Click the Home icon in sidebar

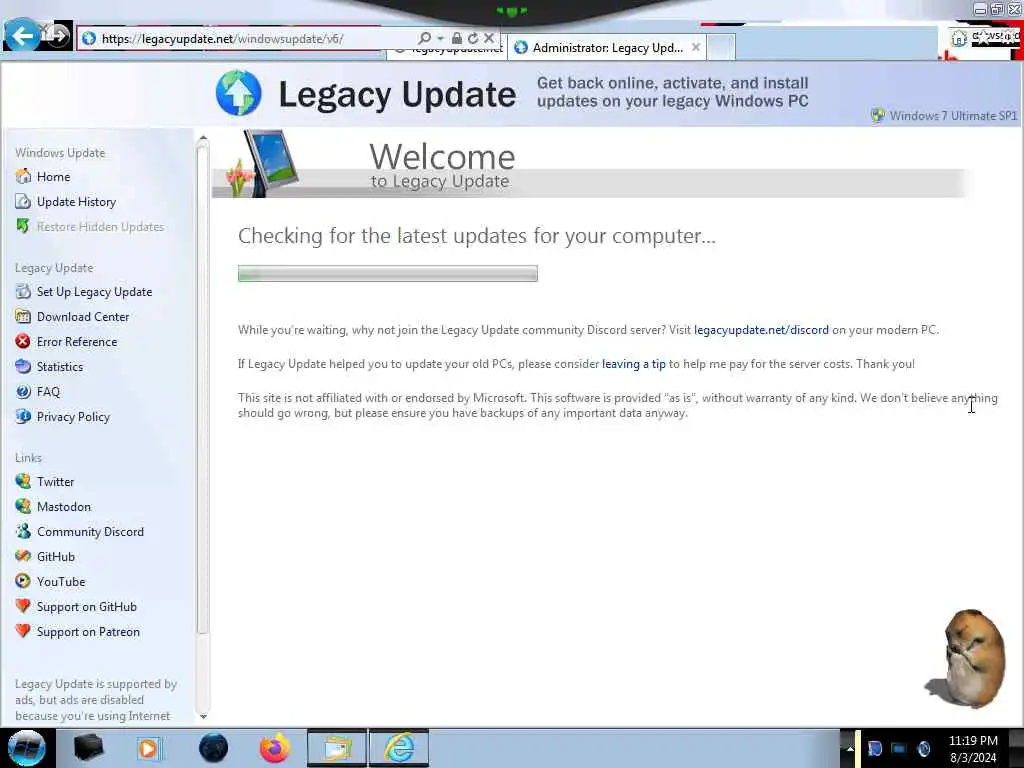23,176
